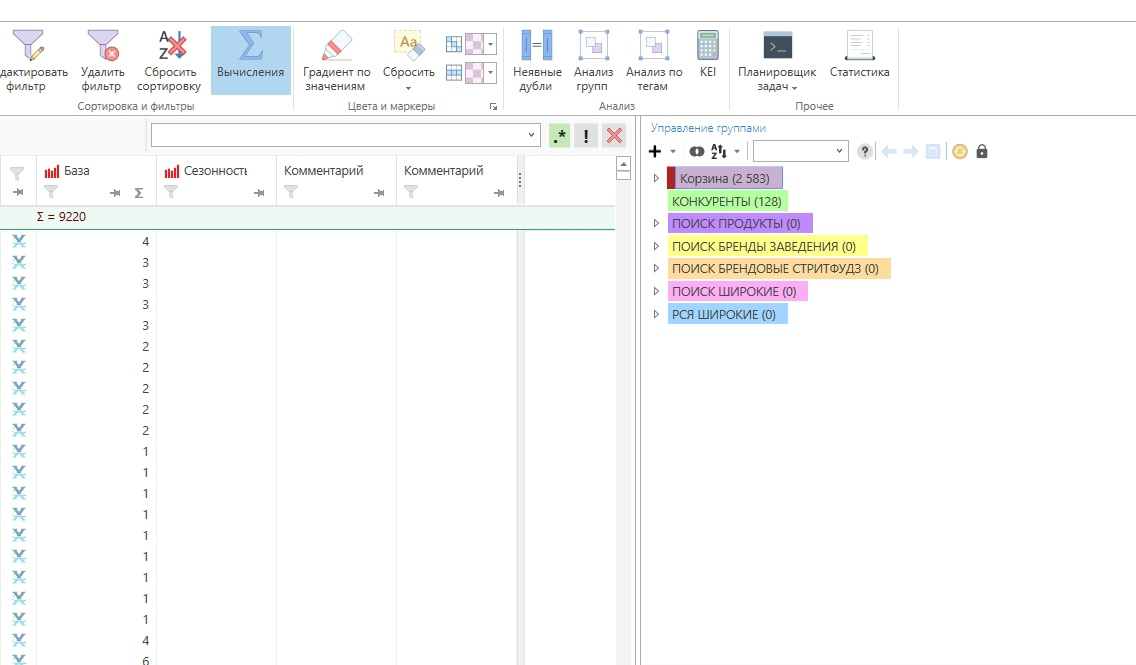The height and width of the screenshot is (665, 1136).
Task: Open the group search combo box
Action: 801,151
